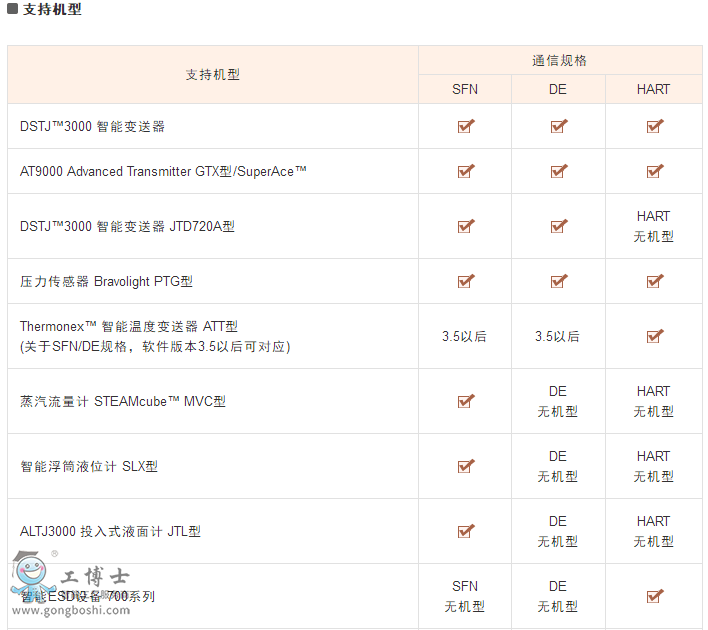Click DE checkmark for DSTJ™3000 智能变送器 row
This screenshot has width=708, height=630.
(559, 126)
